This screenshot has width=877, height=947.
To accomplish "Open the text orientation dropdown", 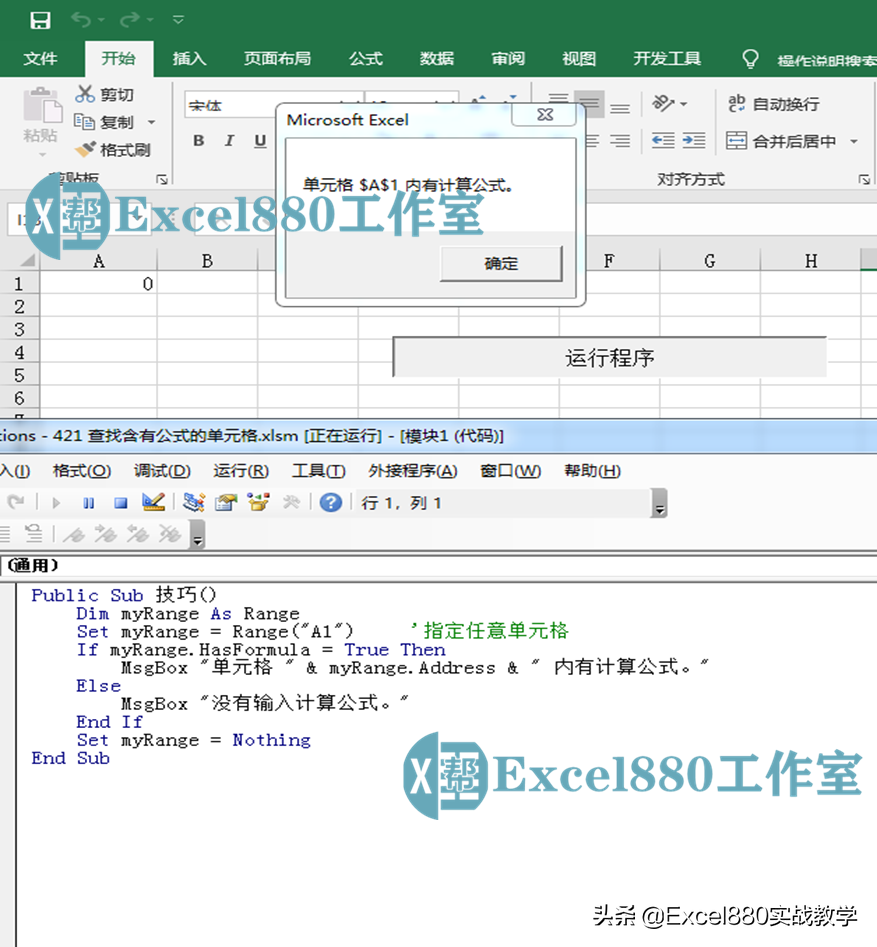I will pyautogui.click(x=669, y=104).
